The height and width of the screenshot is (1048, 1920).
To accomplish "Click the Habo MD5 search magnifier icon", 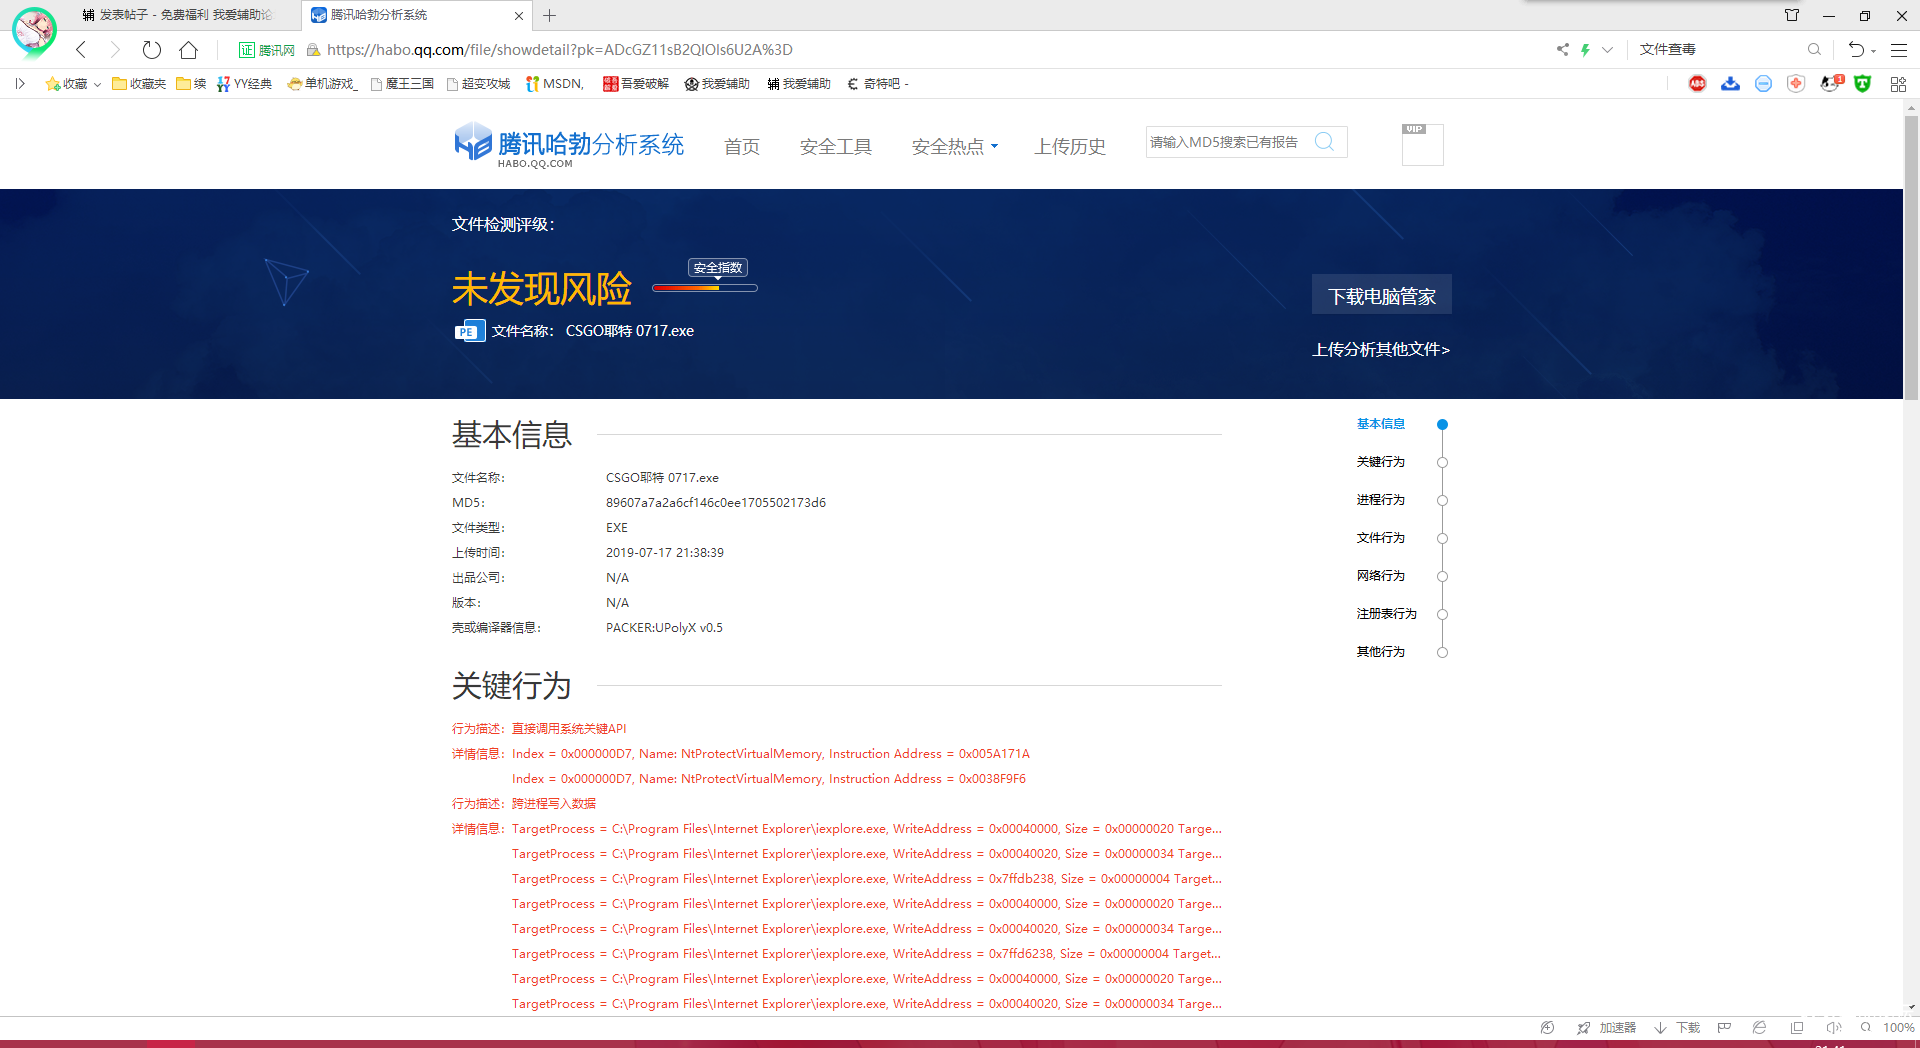I will 1324,142.
